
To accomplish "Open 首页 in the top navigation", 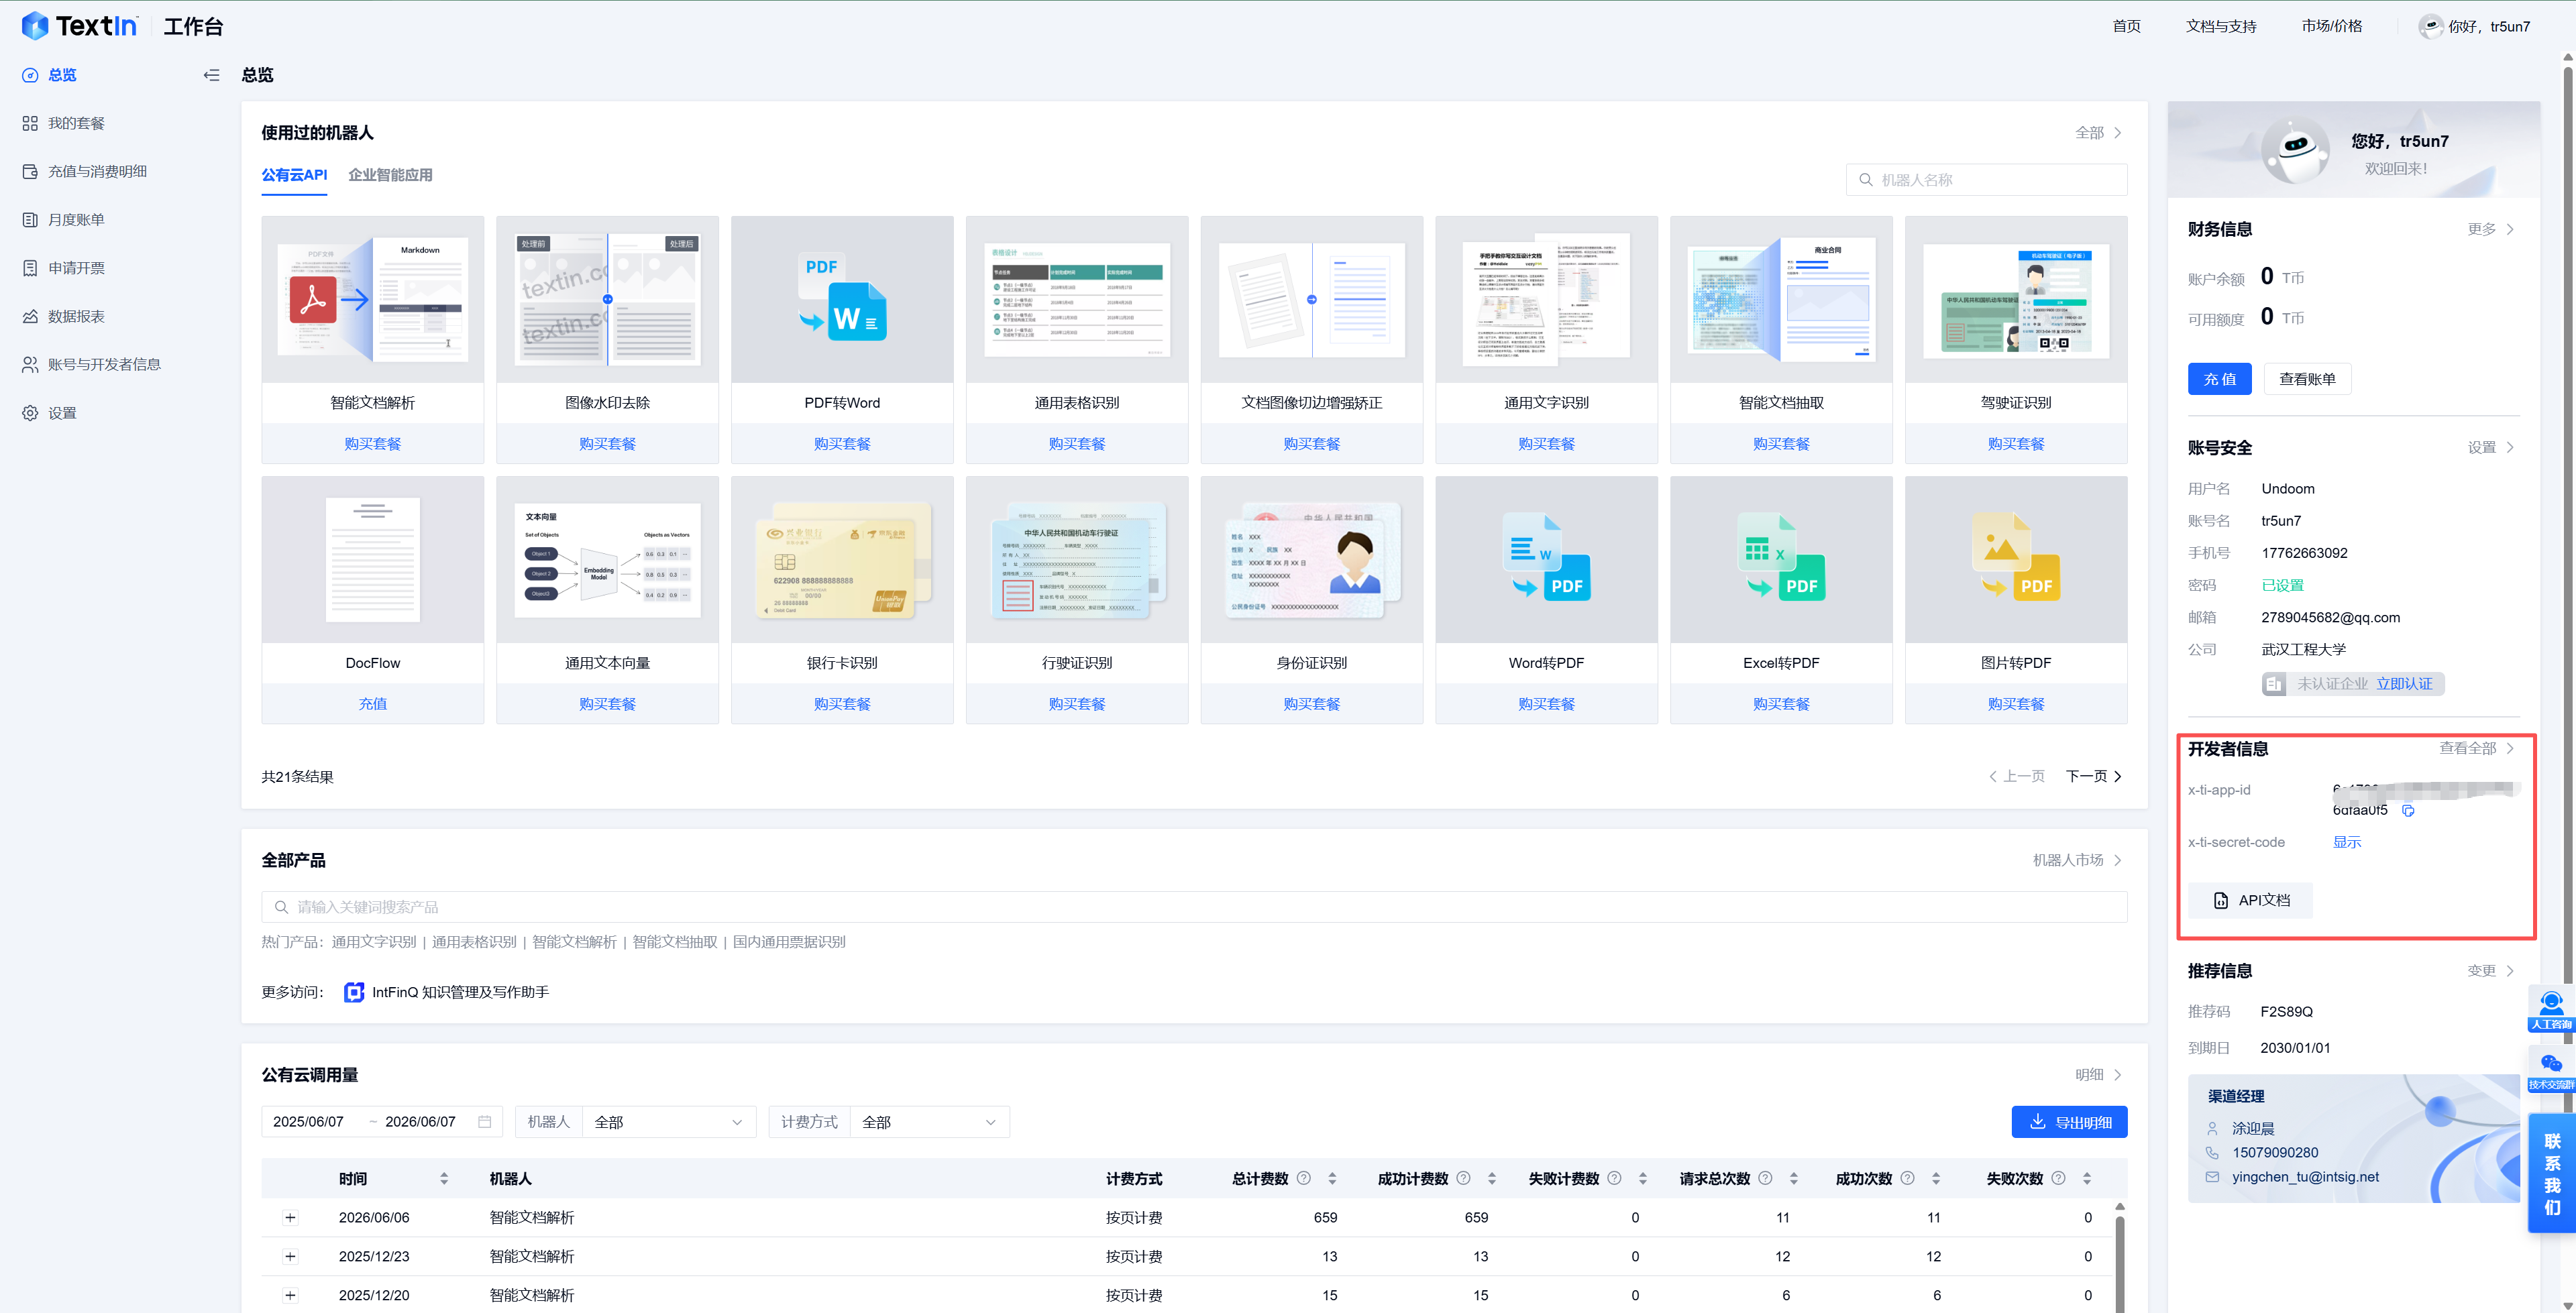I will pos(2126,26).
